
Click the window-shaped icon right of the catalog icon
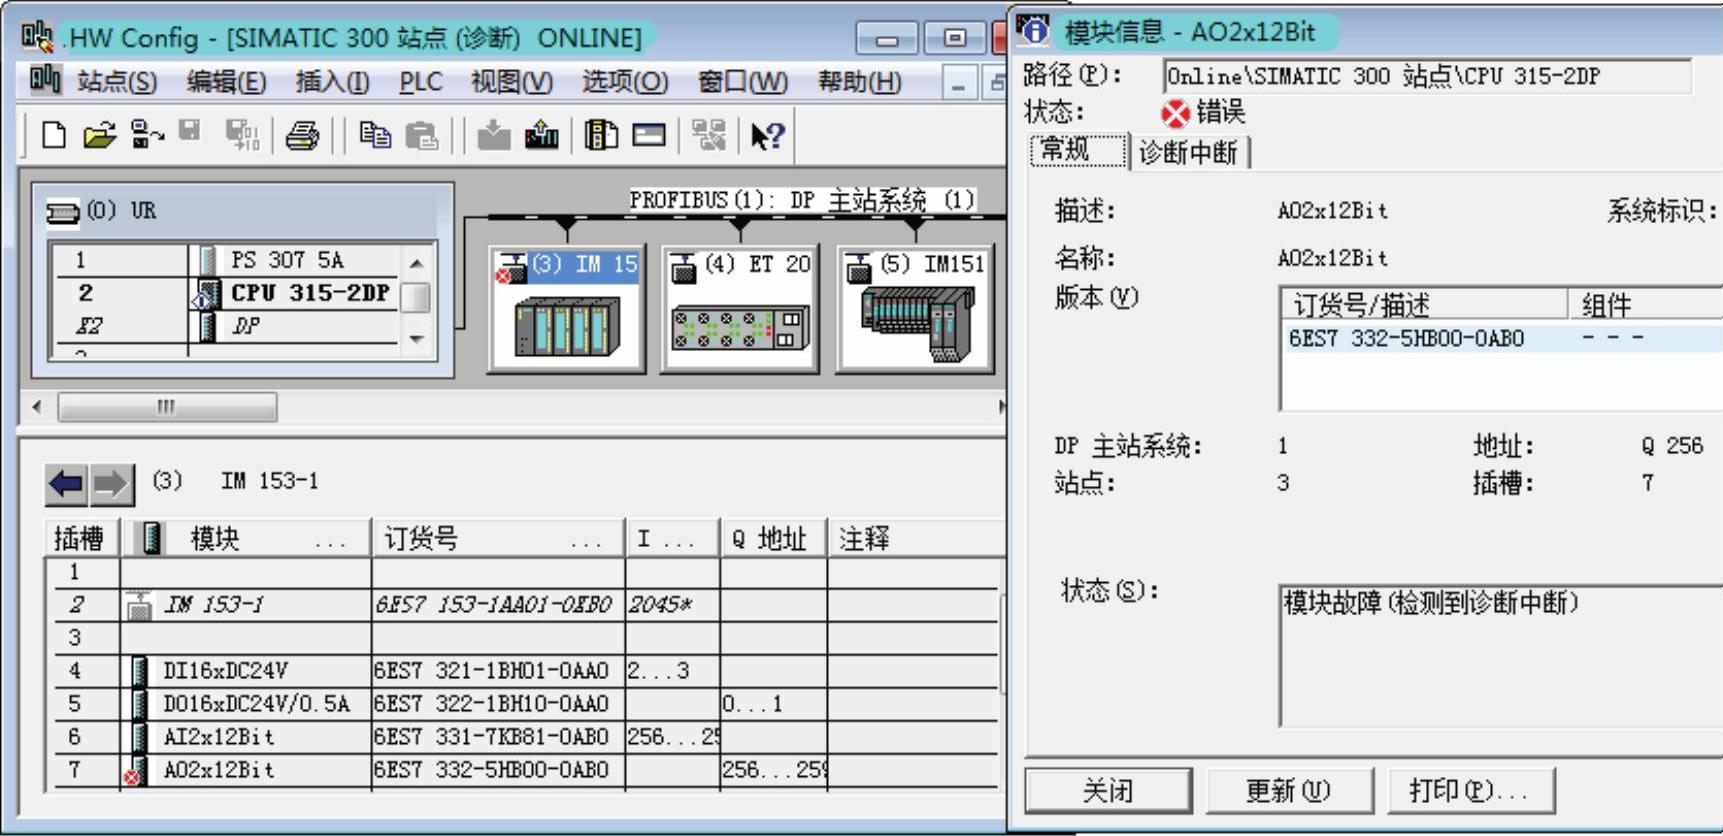click(x=648, y=135)
